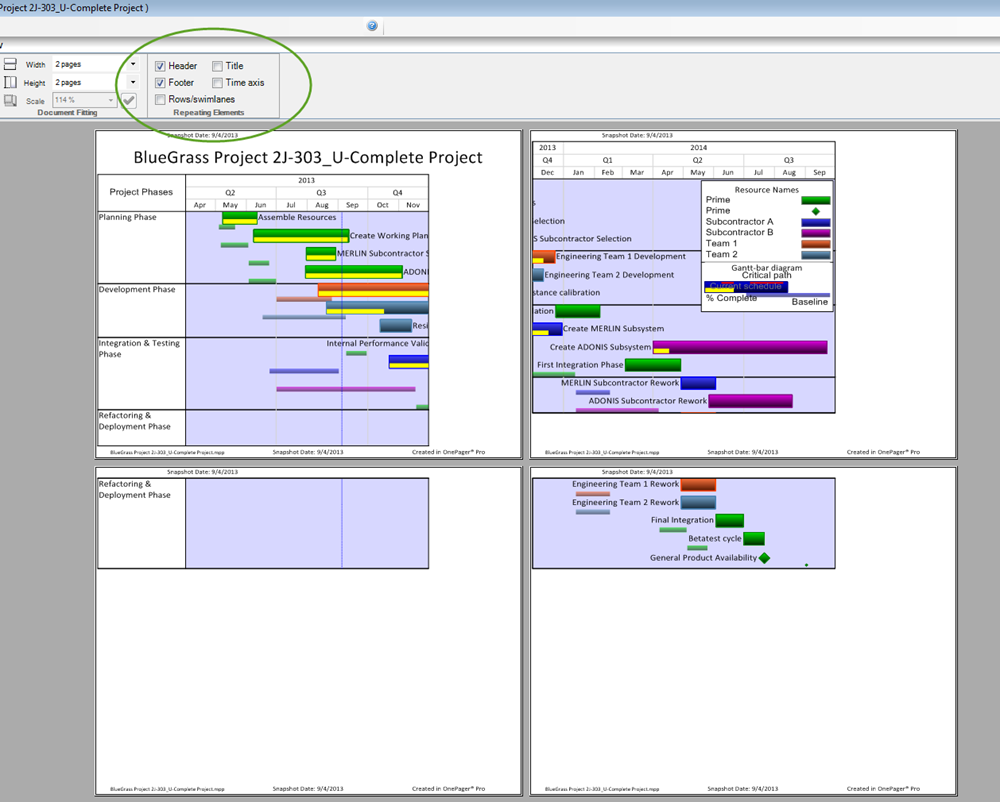Image resolution: width=1000 pixels, height=802 pixels.
Task: Click the green Final Integration task bar
Action: [730, 520]
